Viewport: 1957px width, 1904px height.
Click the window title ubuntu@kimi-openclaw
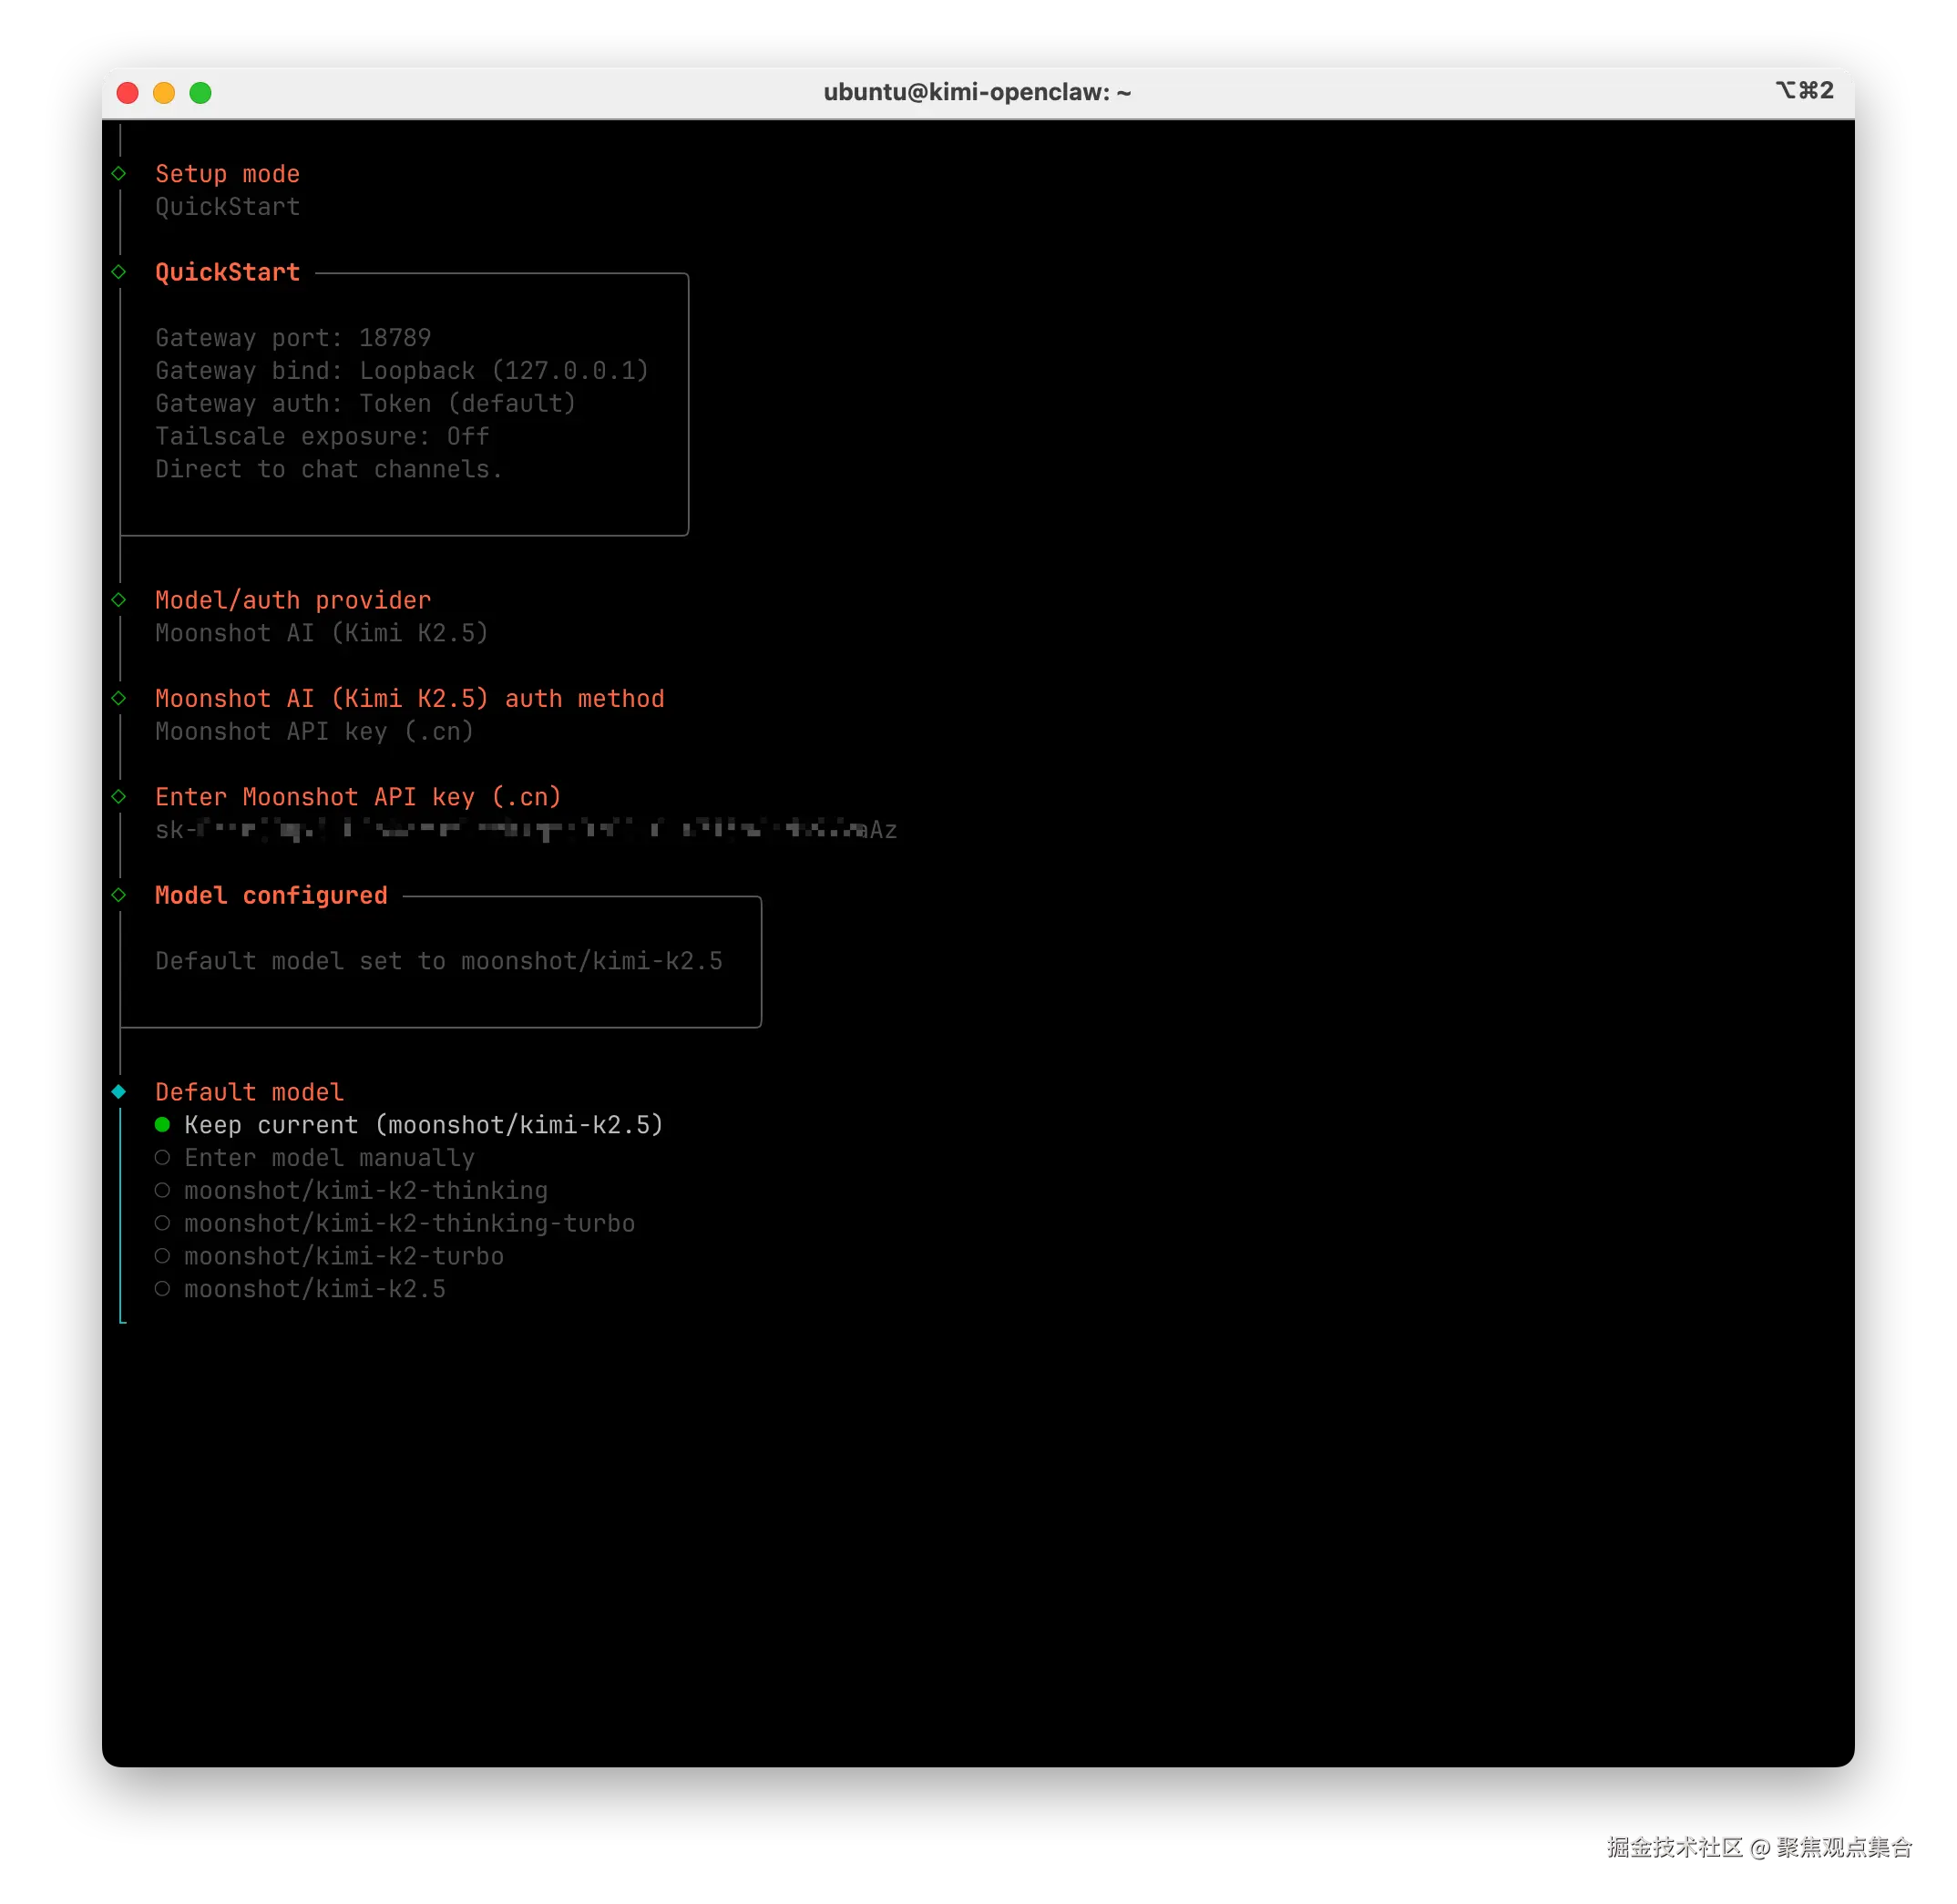click(977, 92)
